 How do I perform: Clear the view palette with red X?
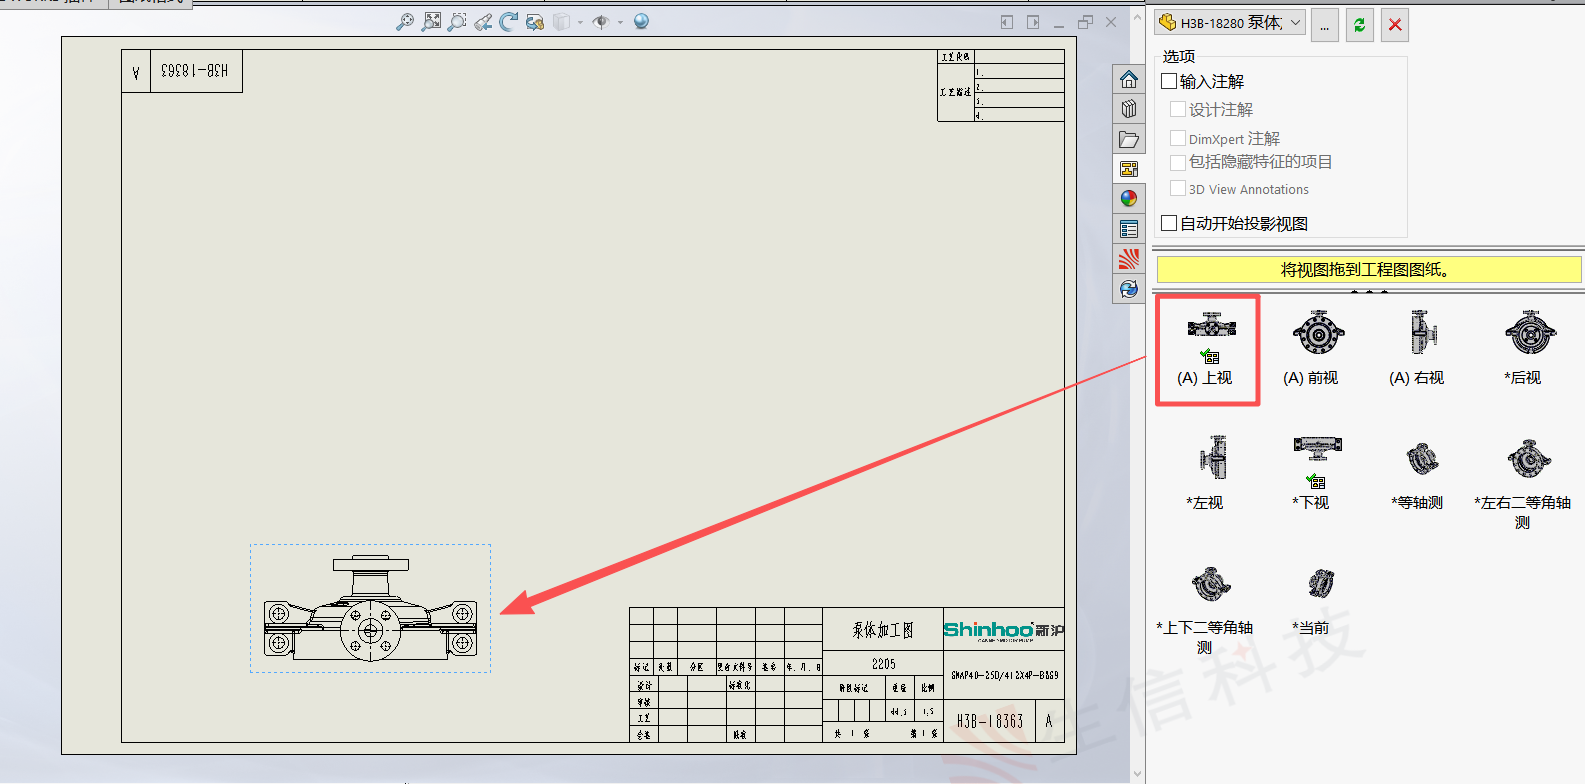(1395, 25)
